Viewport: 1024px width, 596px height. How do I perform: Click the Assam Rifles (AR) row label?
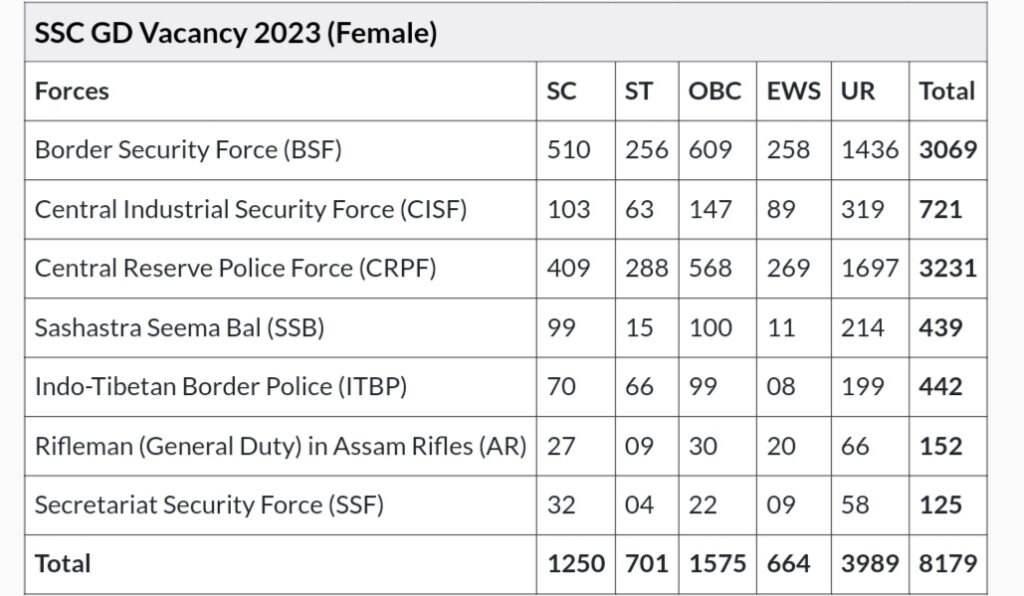pos(281,447)
